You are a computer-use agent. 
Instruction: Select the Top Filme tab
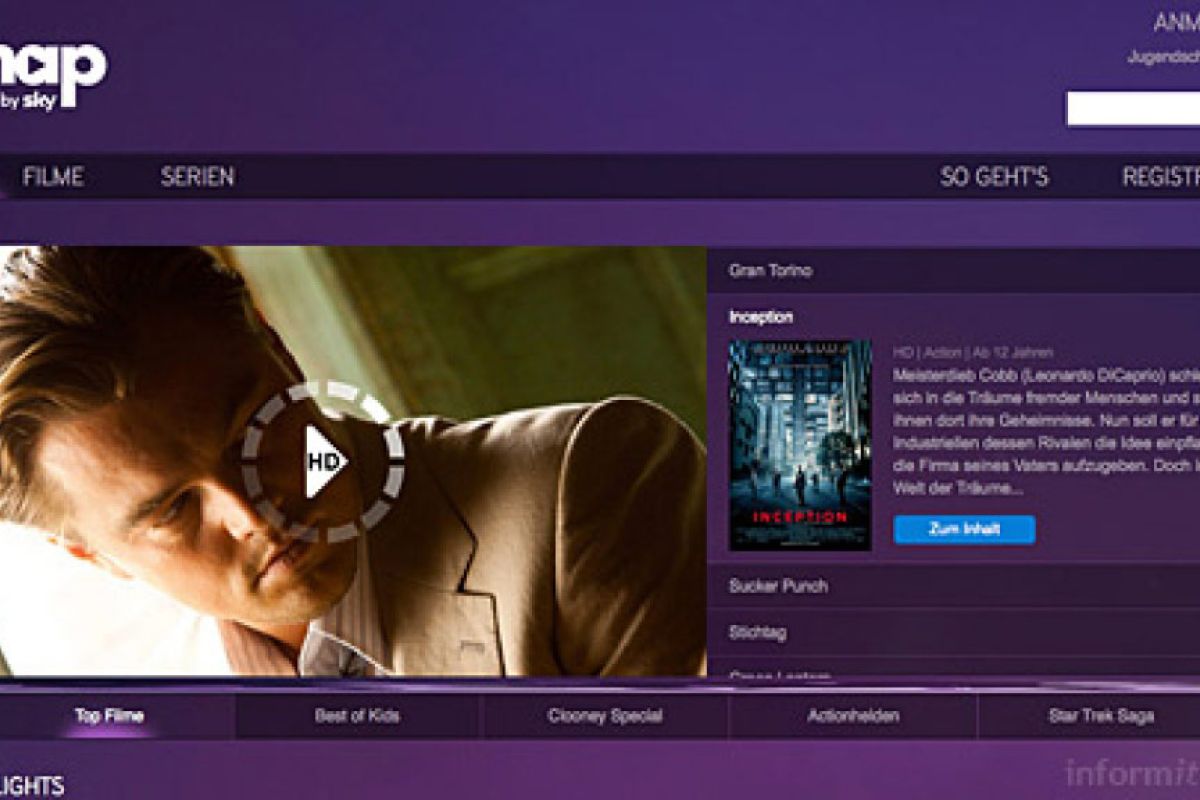click(109, 716)
